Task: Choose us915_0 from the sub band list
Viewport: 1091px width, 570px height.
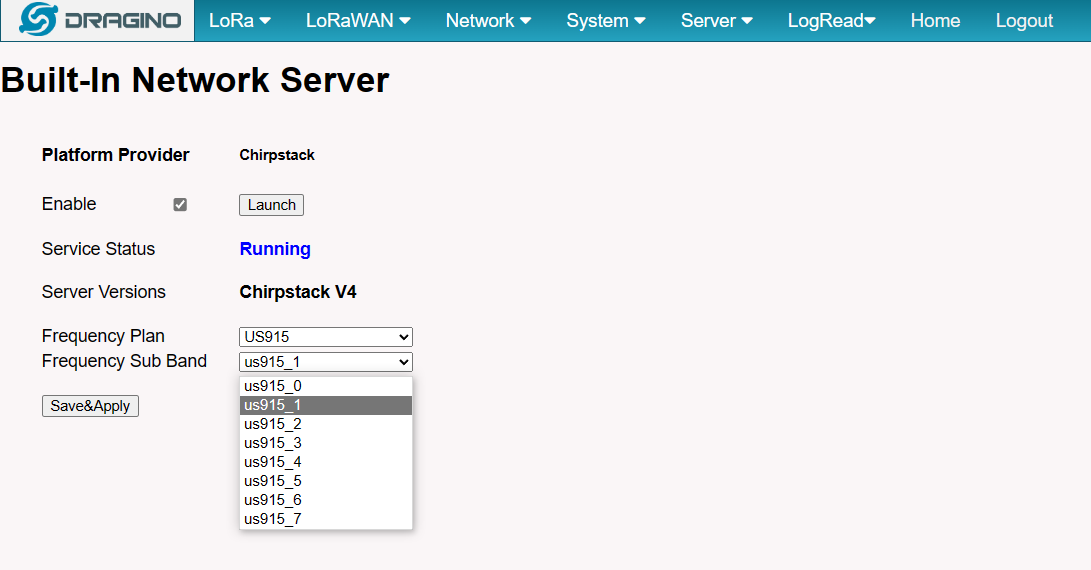Action: point(326,386)
